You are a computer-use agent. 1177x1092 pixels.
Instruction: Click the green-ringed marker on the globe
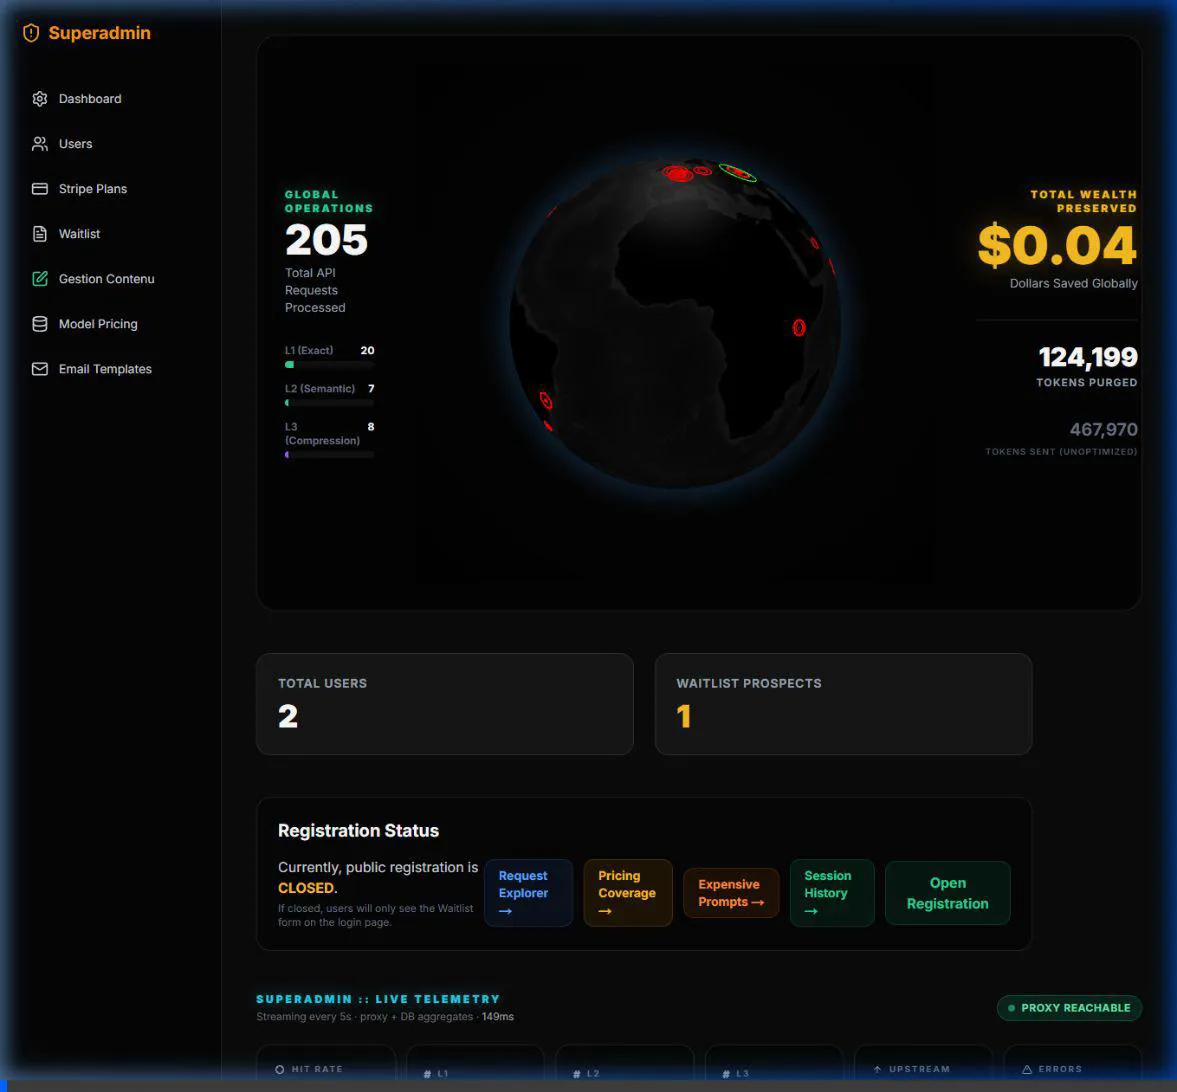[738, 173]
